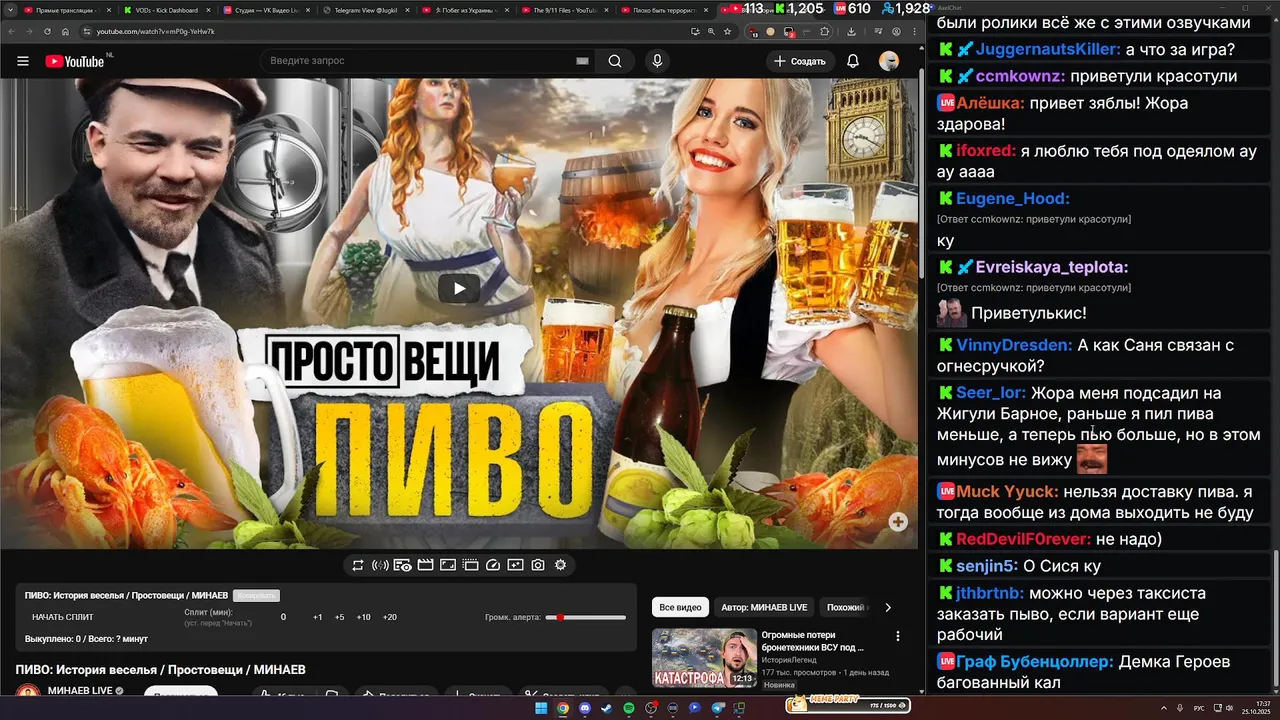This screenshot has width=1280, height=720.
Task: Click the broadcast signal icon under the player
Action: tap(380, 565)
